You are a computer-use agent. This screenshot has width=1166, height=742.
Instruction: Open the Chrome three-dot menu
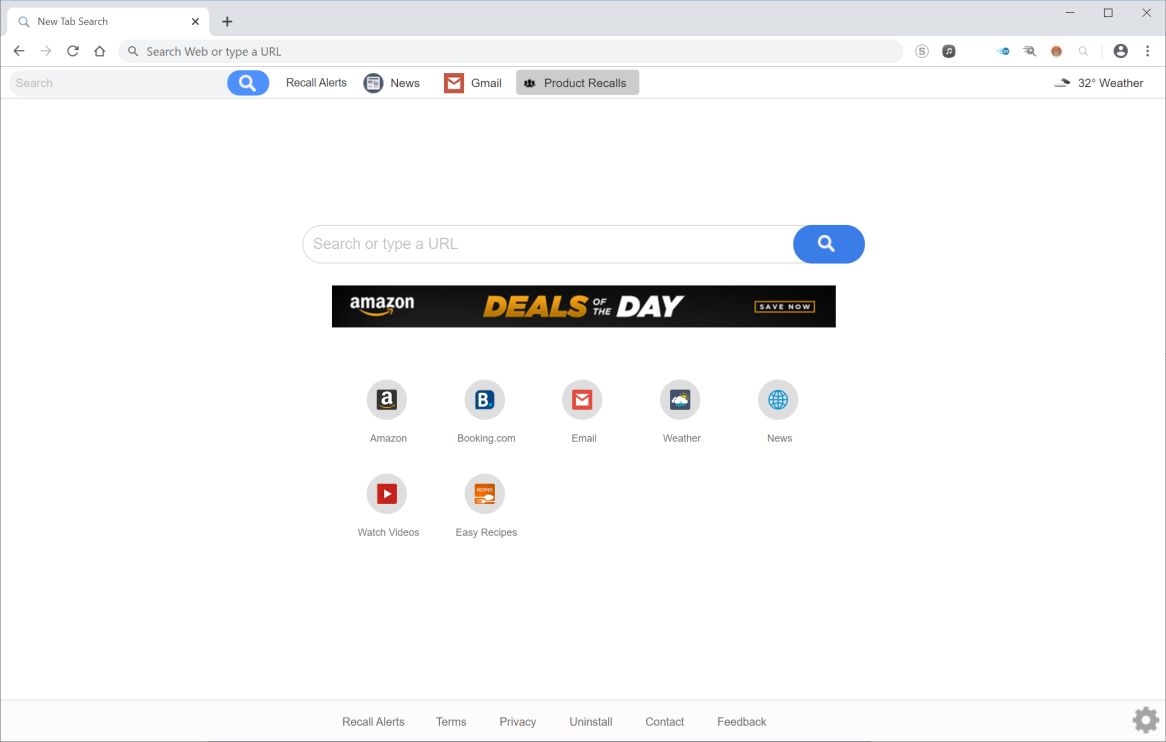click(x=1147, y=51)
